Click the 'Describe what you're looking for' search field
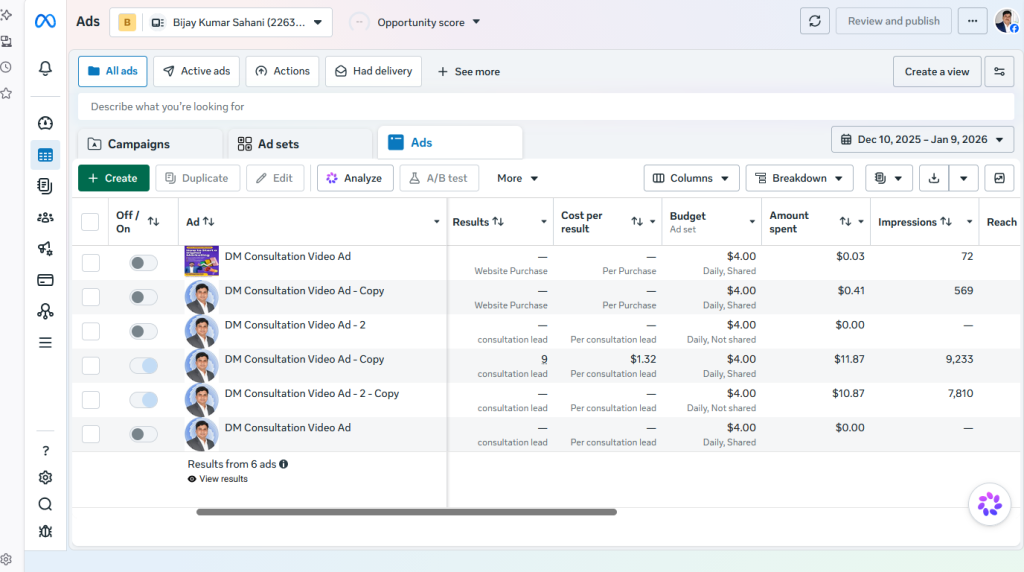Viewport: 1024px width, 572px height. point(546,106)
